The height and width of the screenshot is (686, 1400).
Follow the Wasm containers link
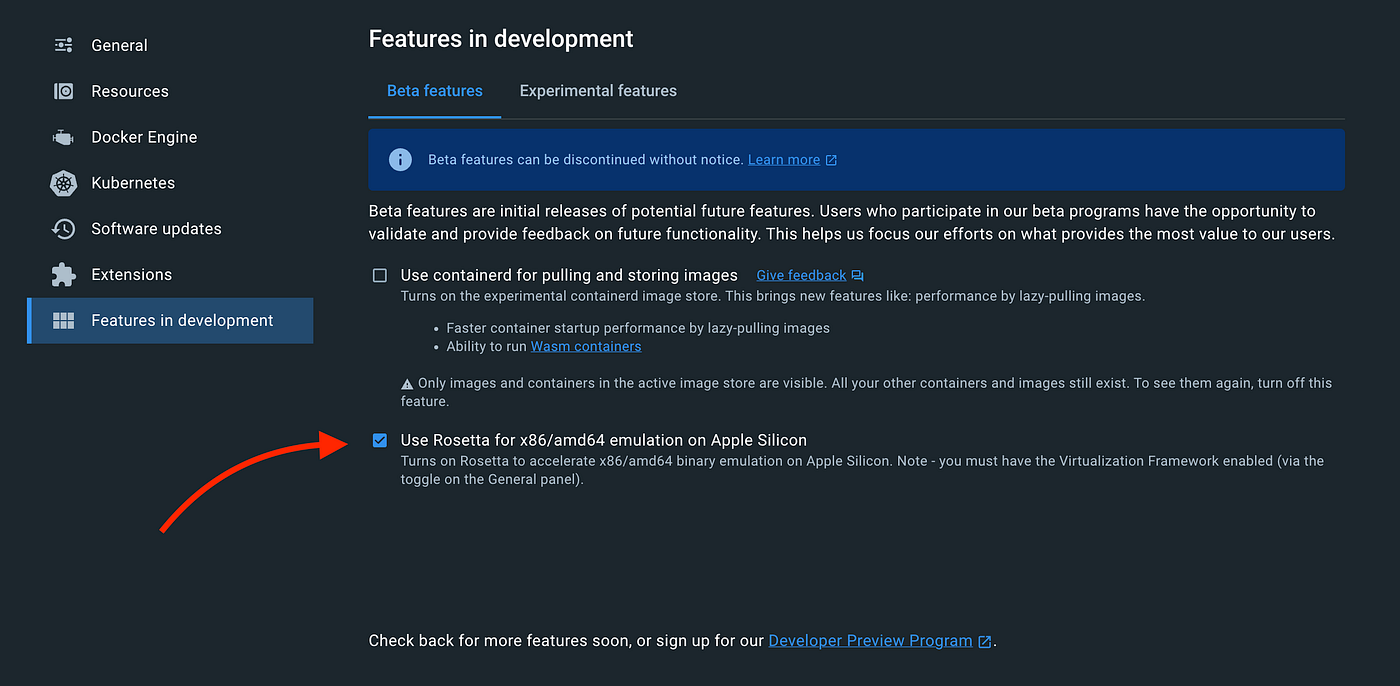click(586, 347)
